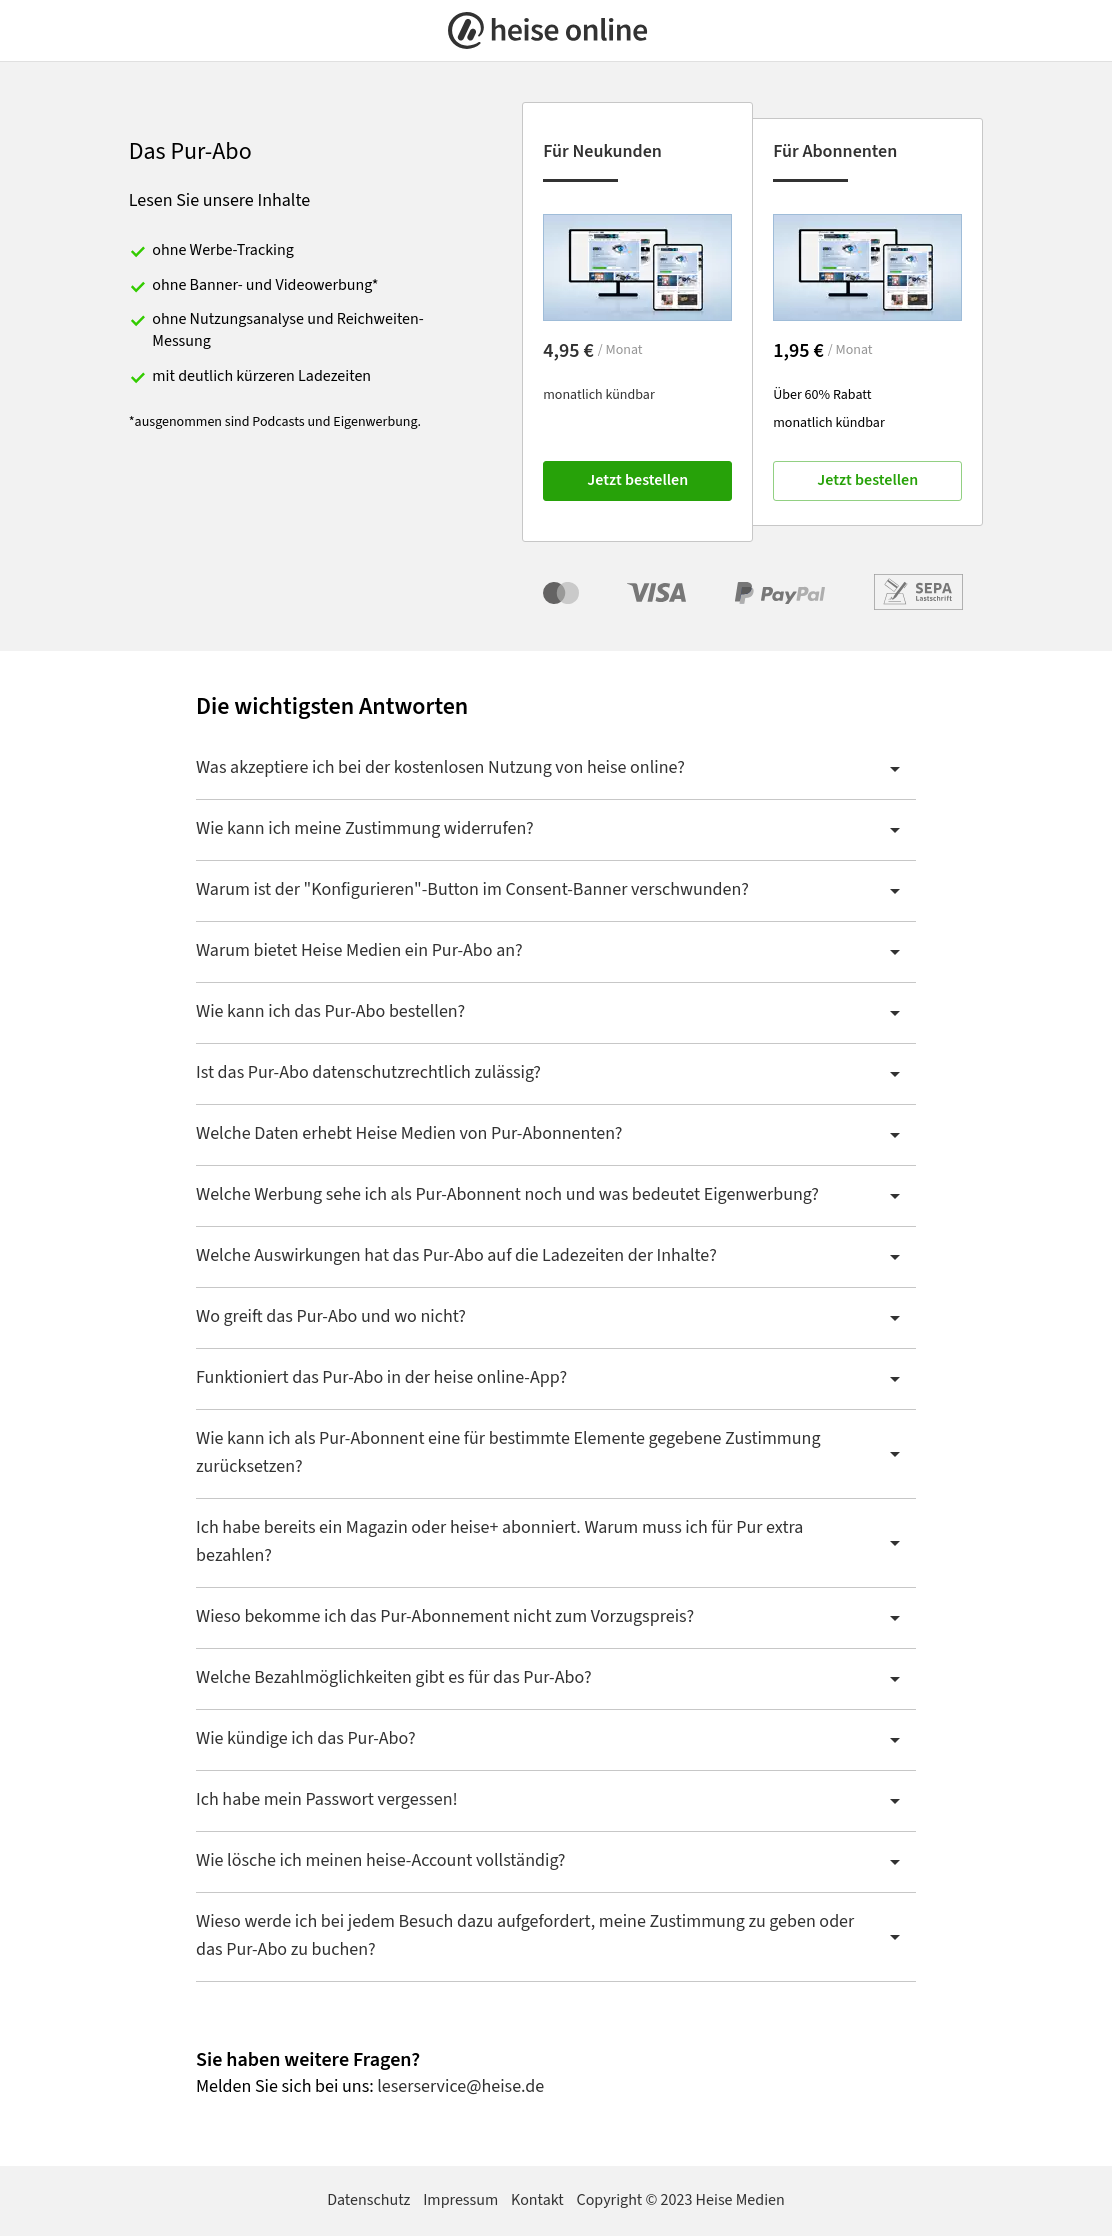Expand 'Warum bietet Heise Medien ein Pur-Abo an?'
1112x2236 pixels.
[556, 951]
